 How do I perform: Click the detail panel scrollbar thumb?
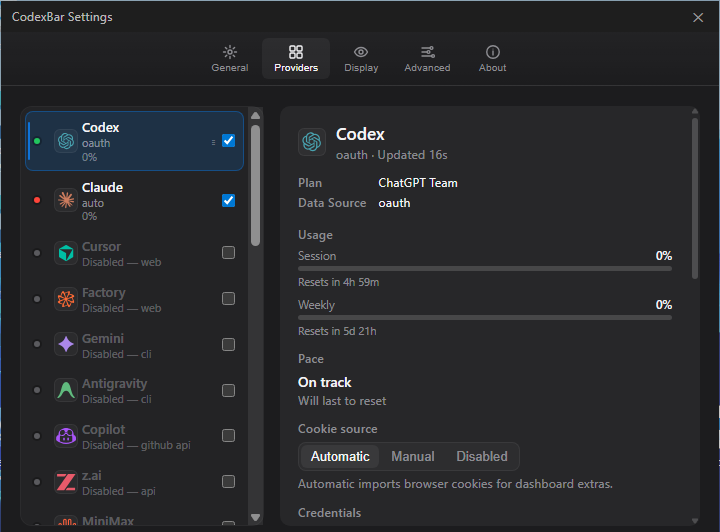[695, 198]
